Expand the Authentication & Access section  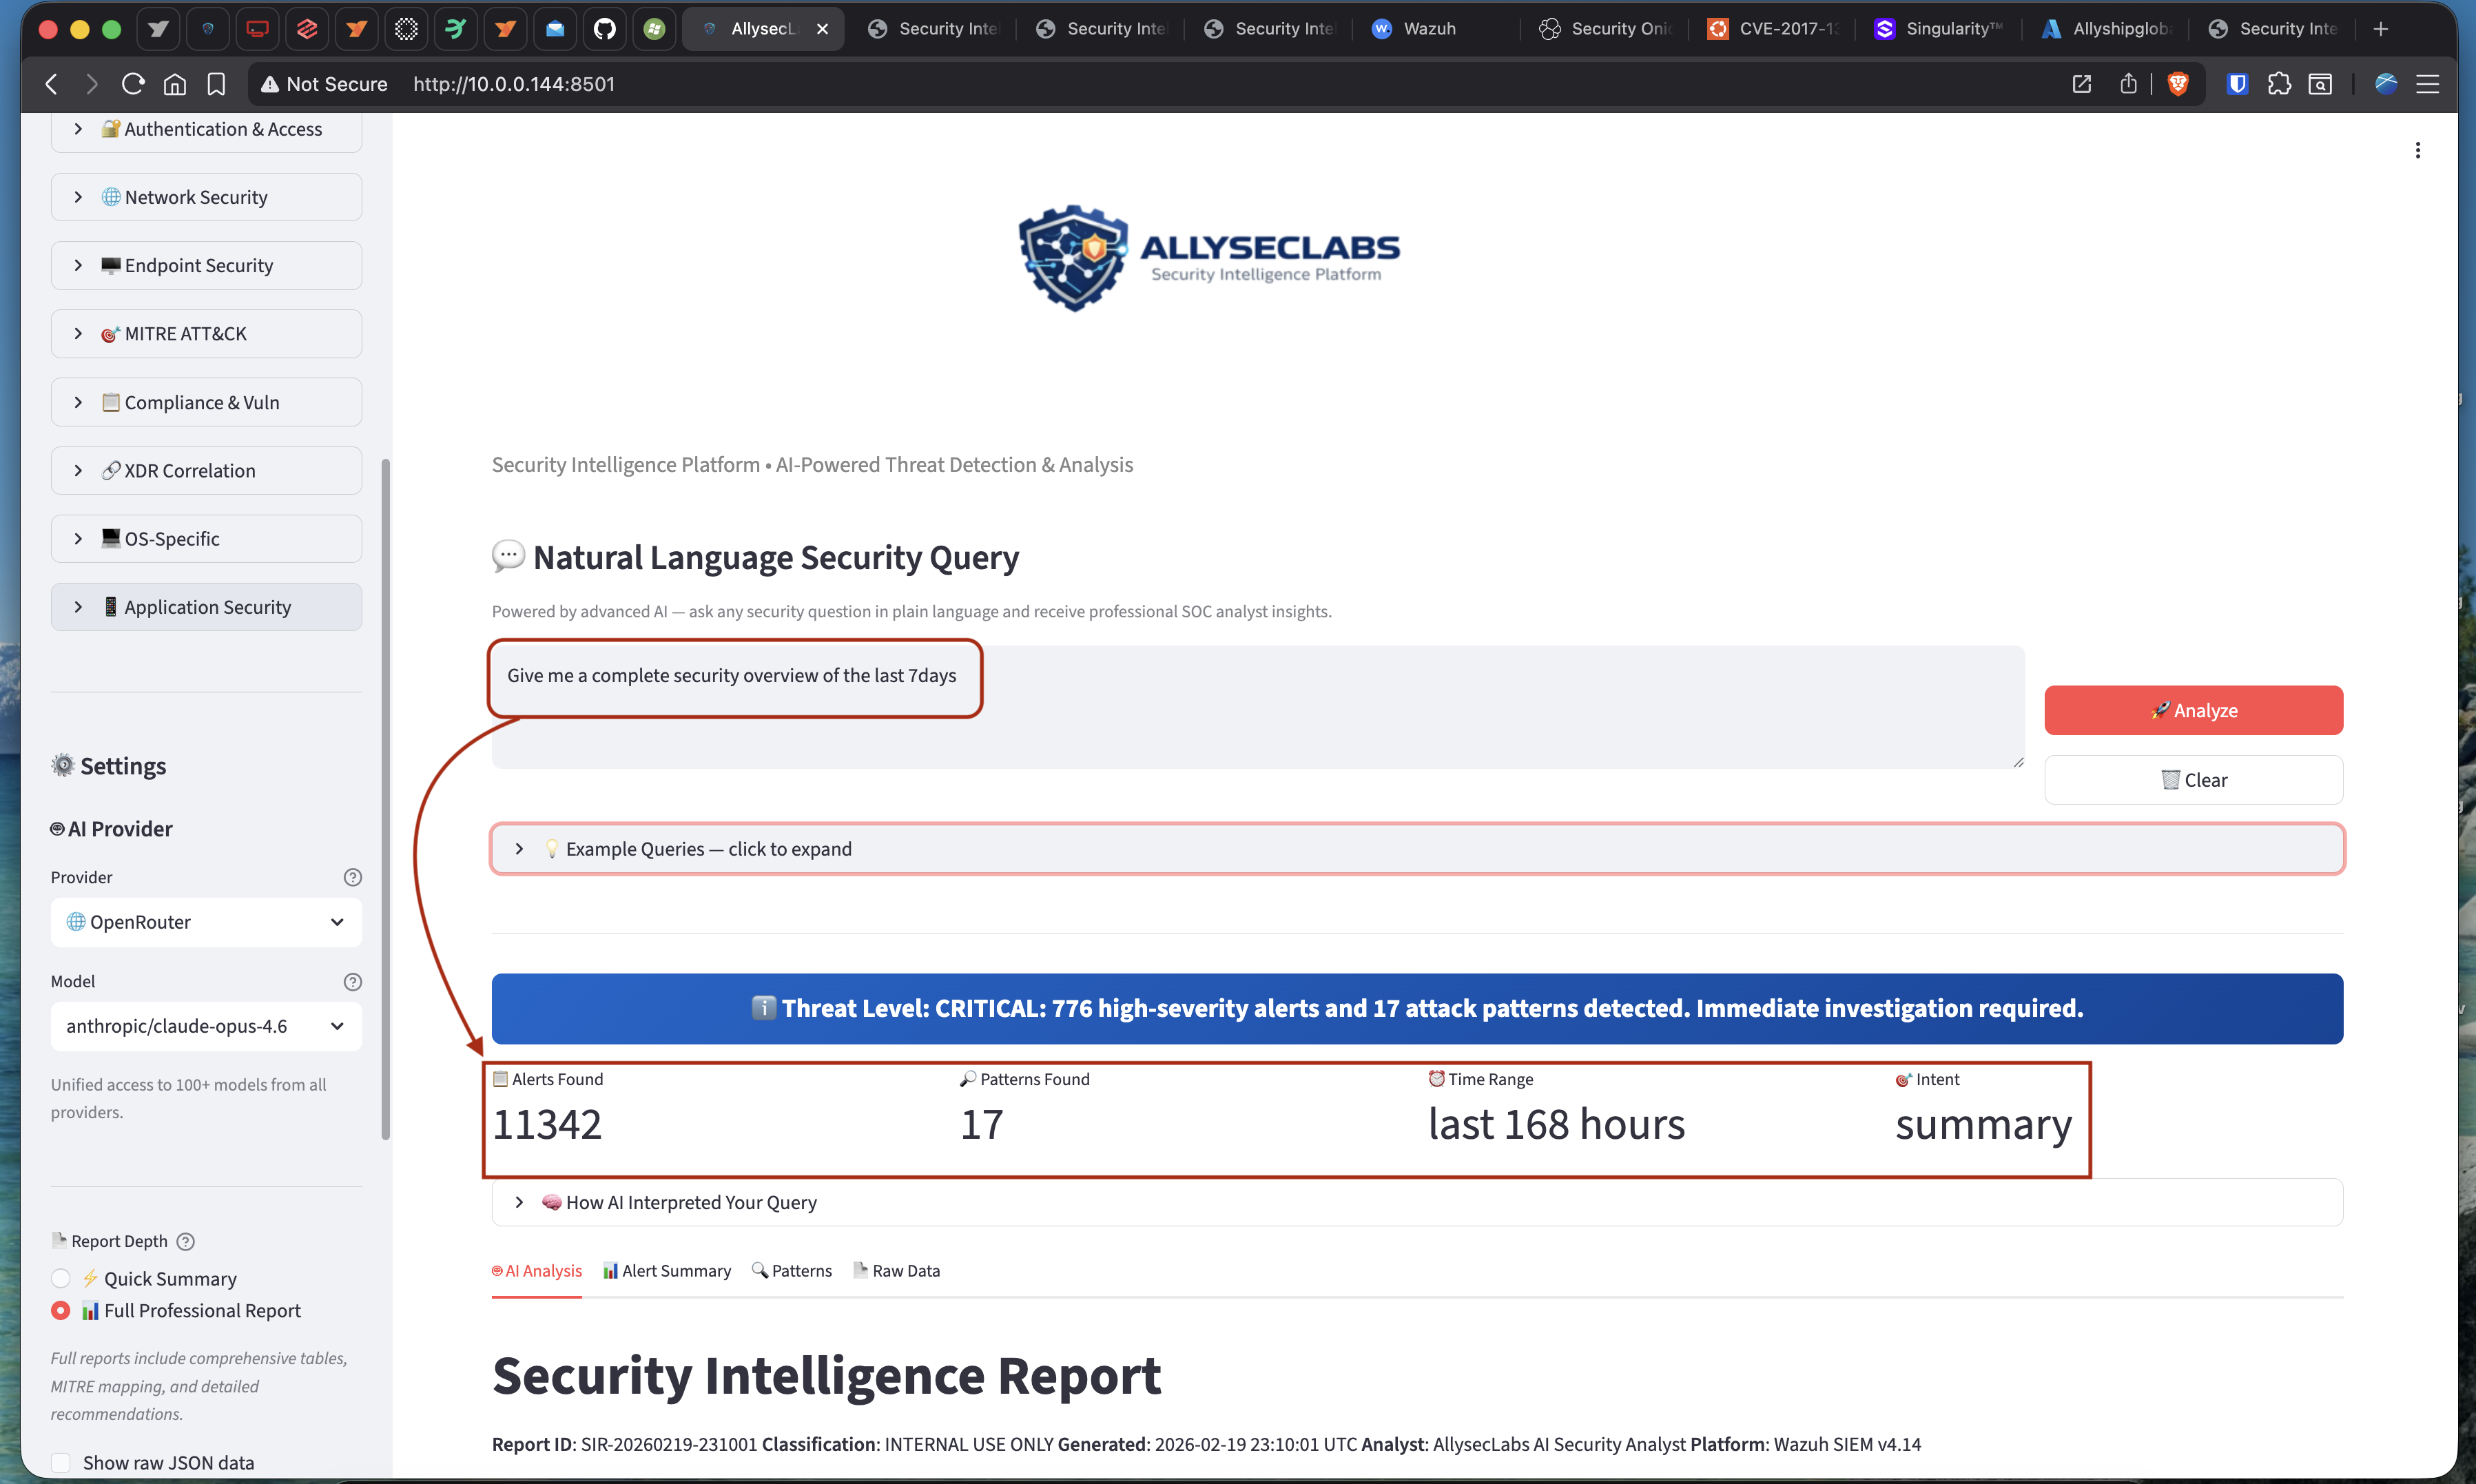(206, 129)
